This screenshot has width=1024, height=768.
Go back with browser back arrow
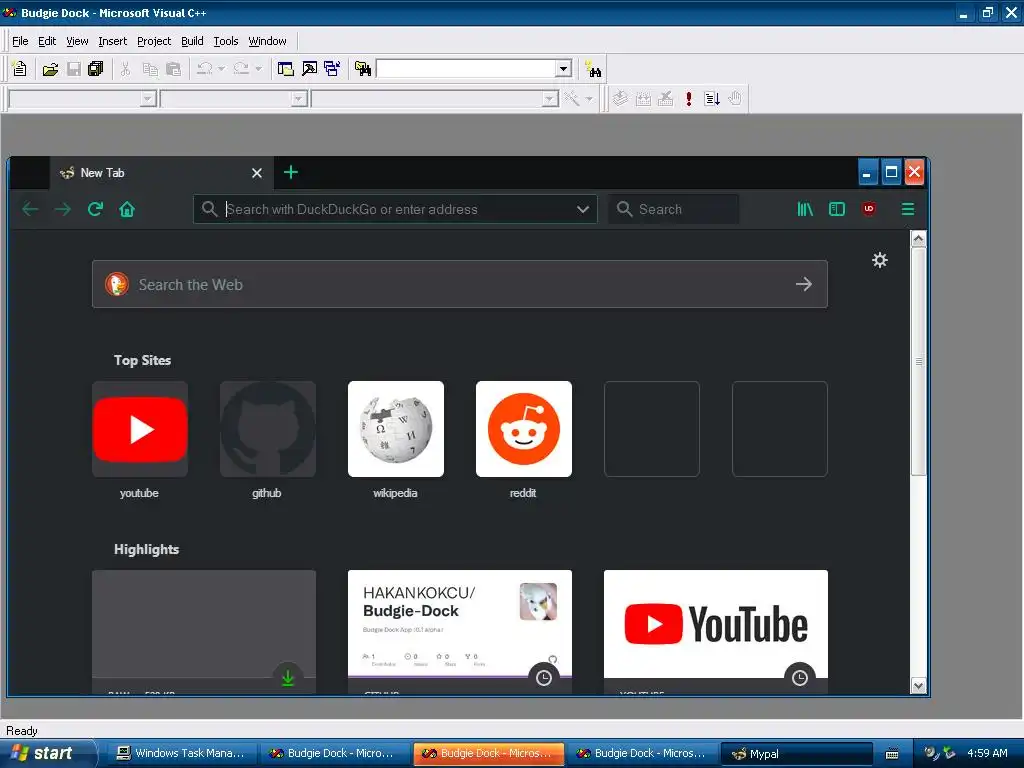tap(31, 209)
